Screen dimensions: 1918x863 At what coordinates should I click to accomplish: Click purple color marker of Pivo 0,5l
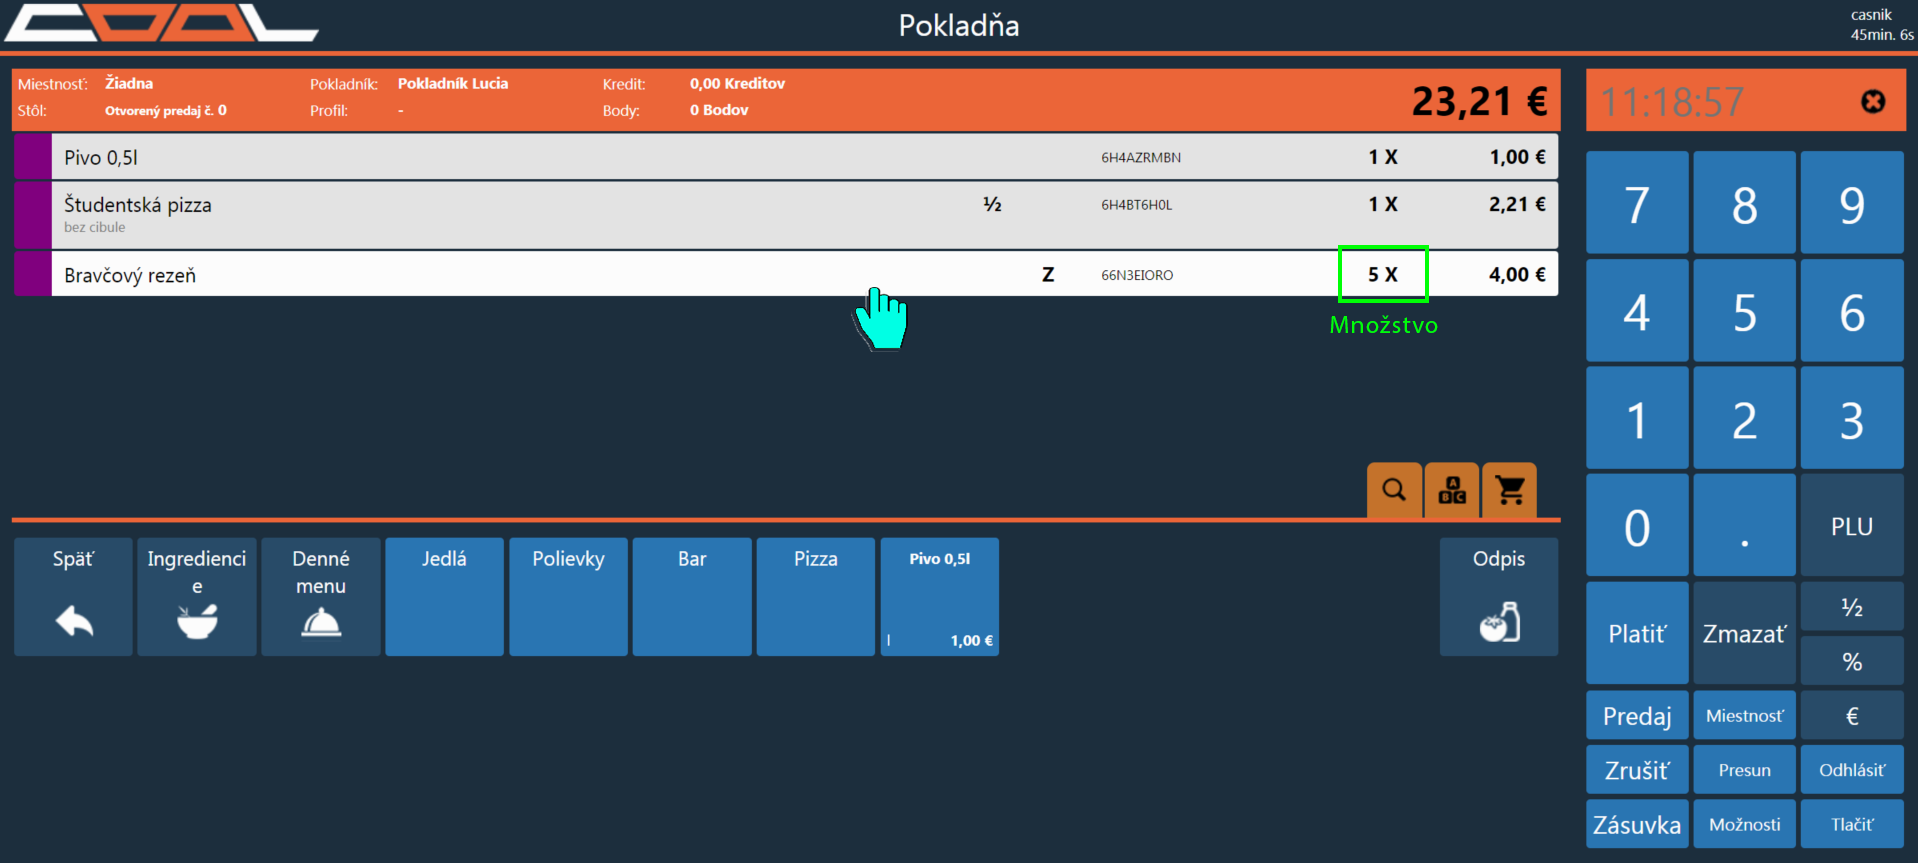33,157
